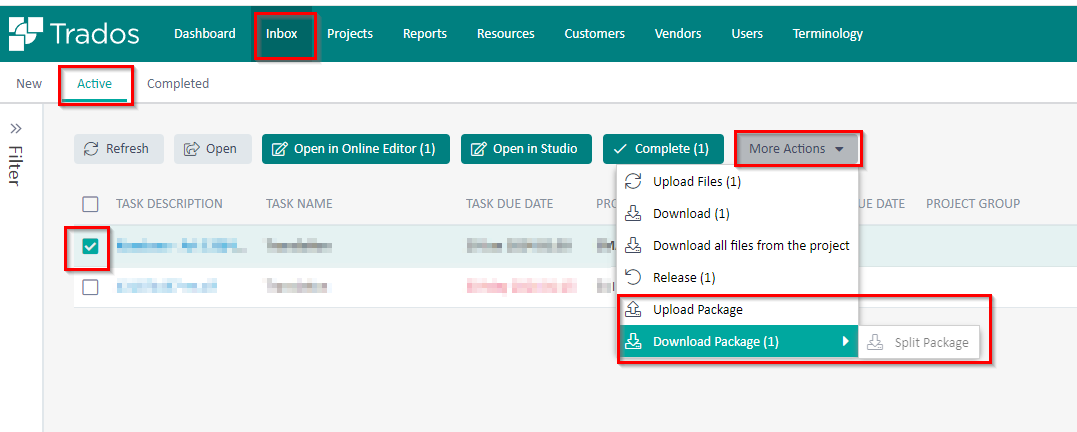Select Download Package (1) menu entry
This screenshot has height=432, width=1077.
coord(738,341)
